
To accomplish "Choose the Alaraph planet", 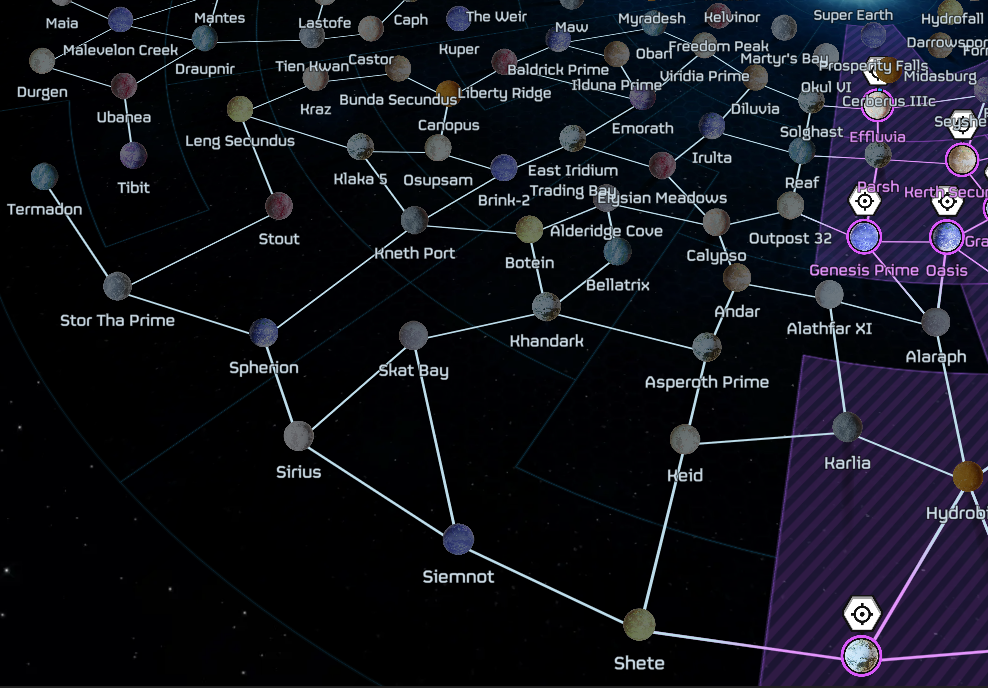I will click(936, 322).
